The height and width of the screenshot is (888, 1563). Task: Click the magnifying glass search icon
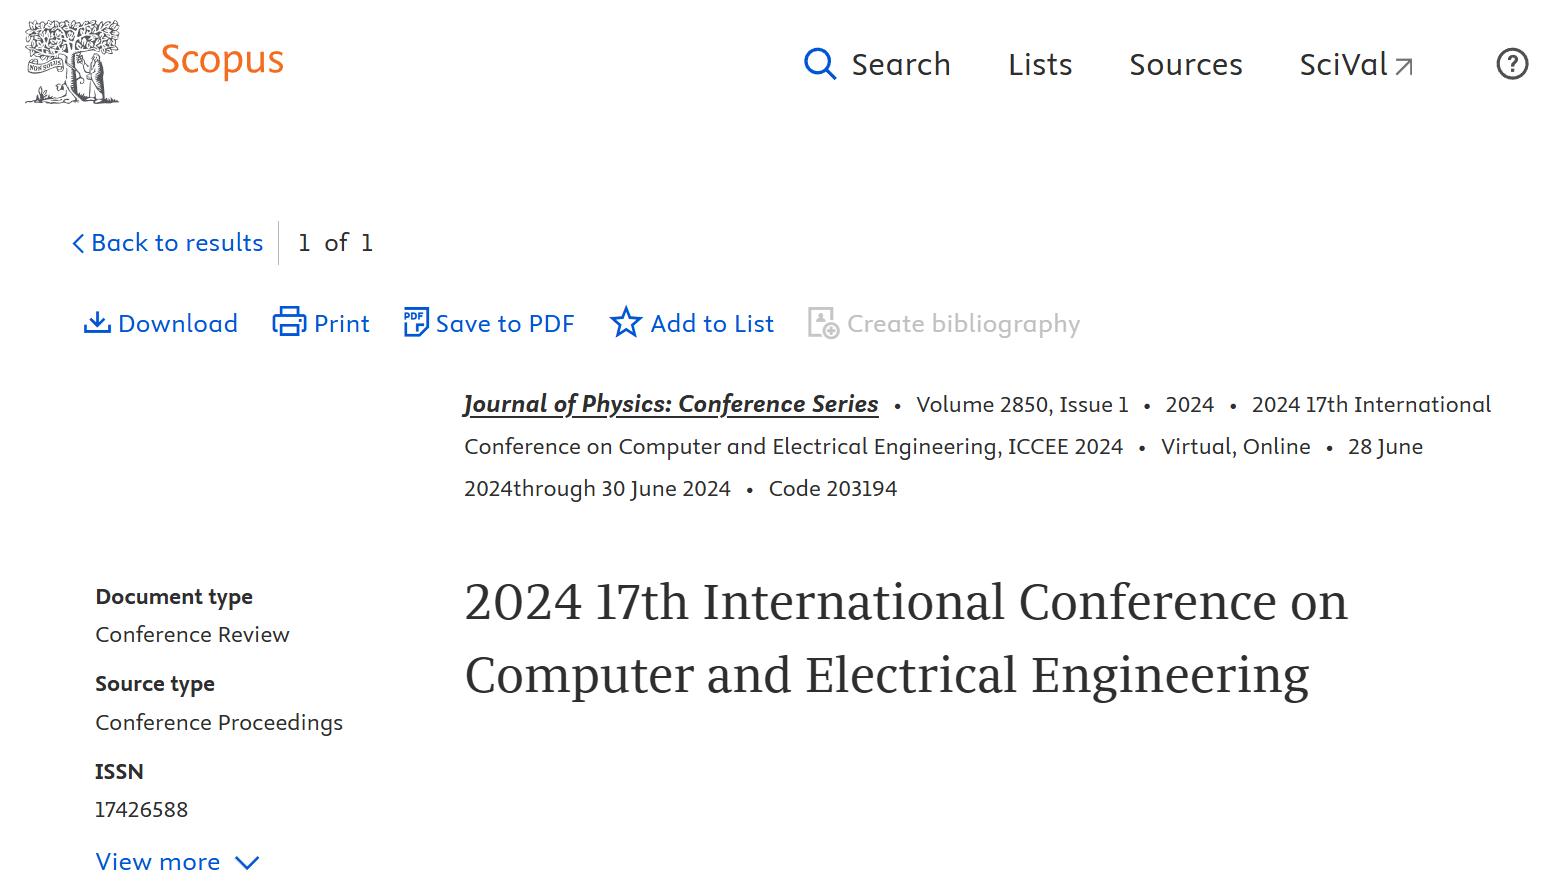click(x=819, y=64)
